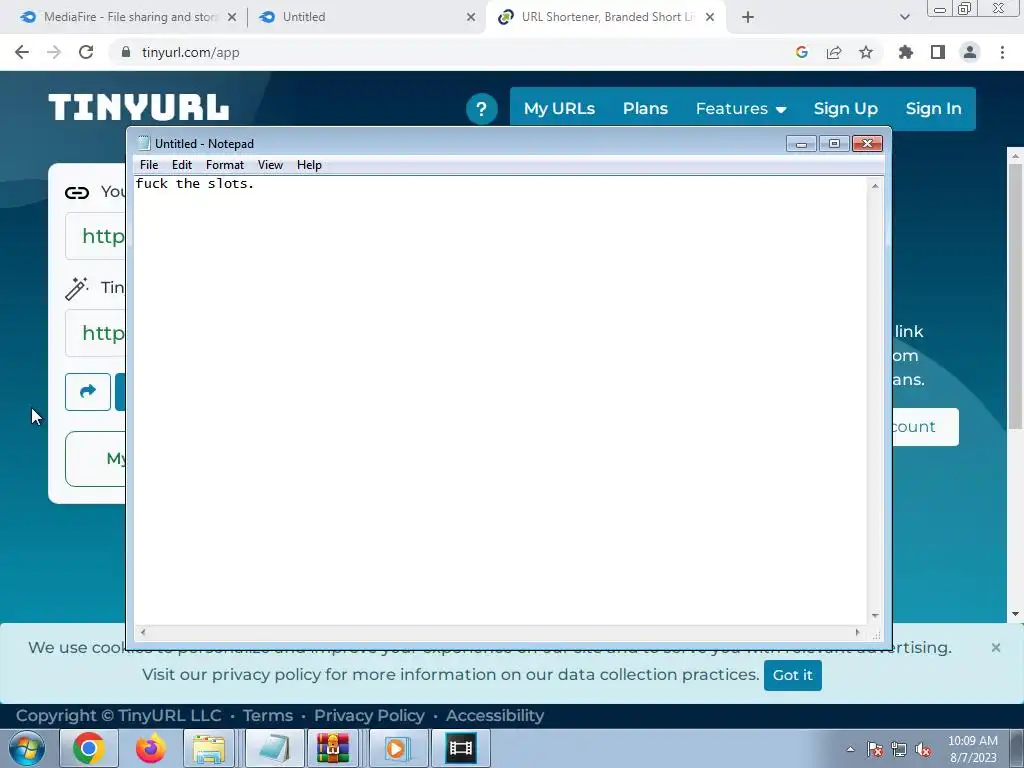1024x768 pixels.
Task: Open the Plans page
Action: click(645, 108)
